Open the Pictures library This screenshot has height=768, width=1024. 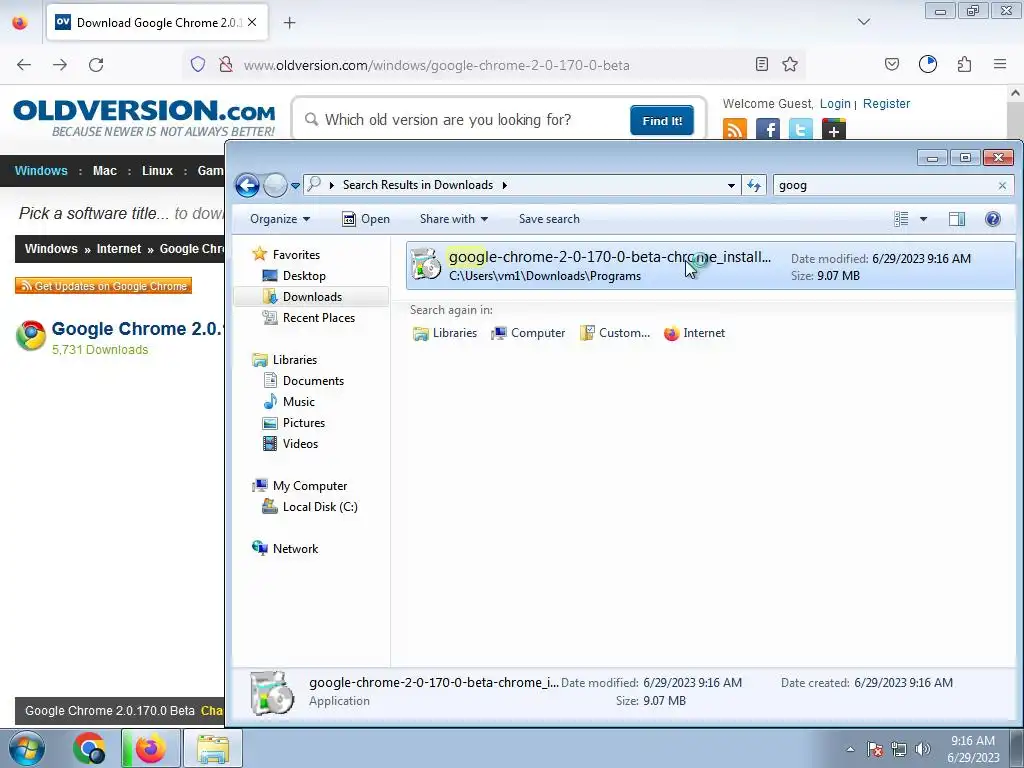294,423
